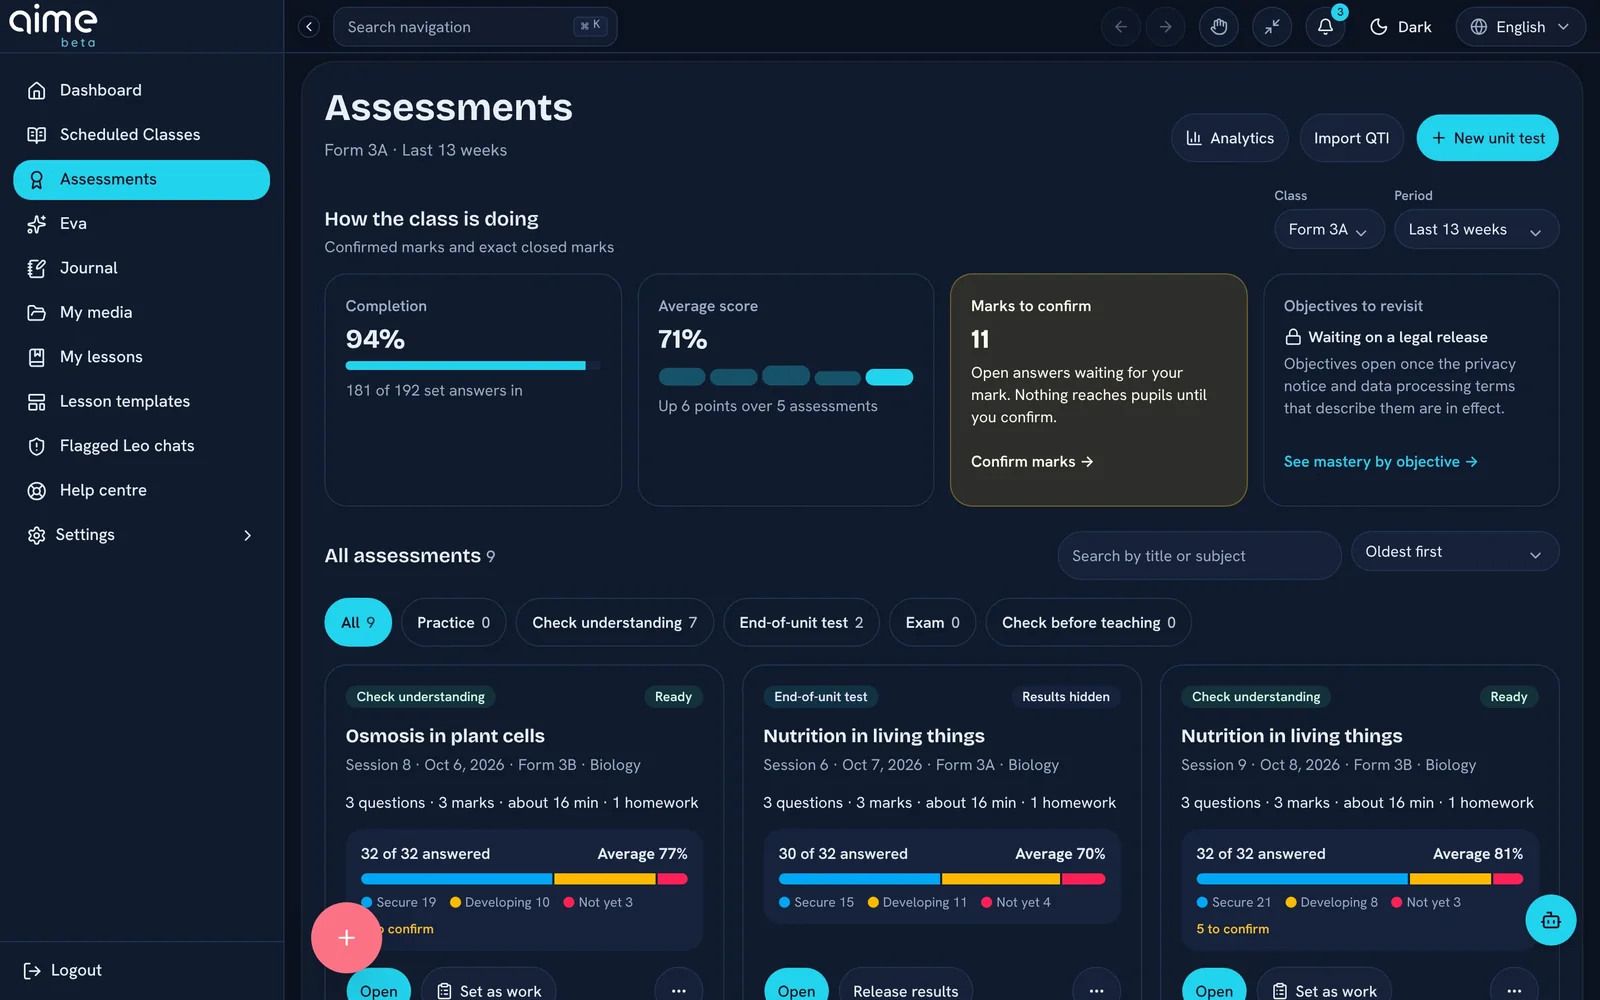Screen dimensions: 1600x1000
Task: Open My media
Action: click(141, 313)
